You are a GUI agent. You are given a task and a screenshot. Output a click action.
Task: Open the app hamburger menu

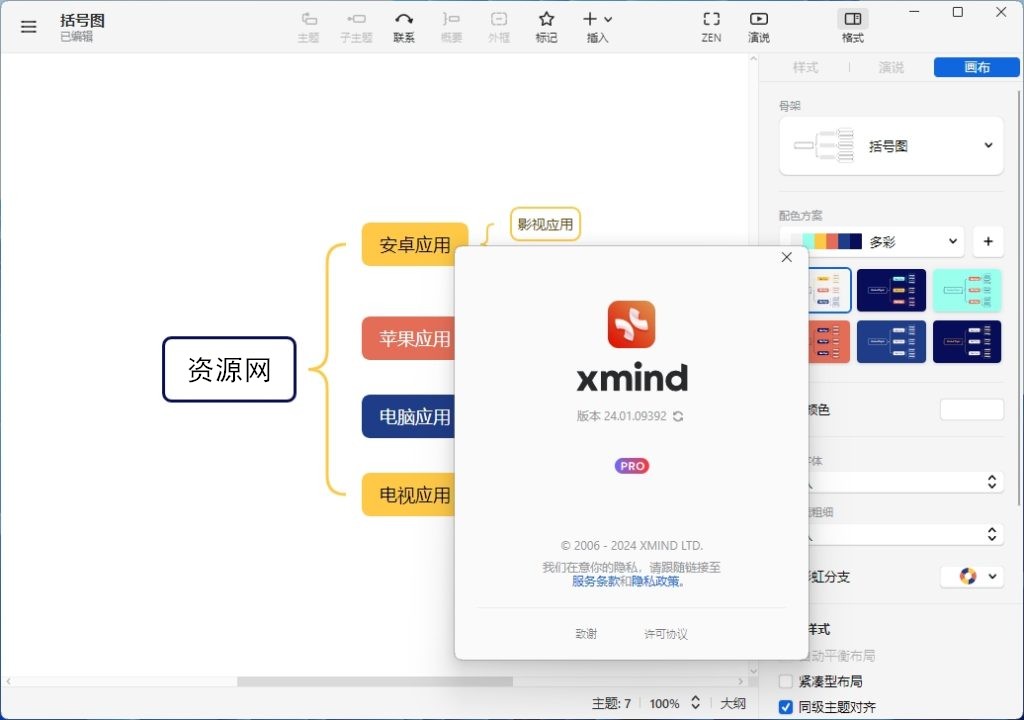point(28,26)
